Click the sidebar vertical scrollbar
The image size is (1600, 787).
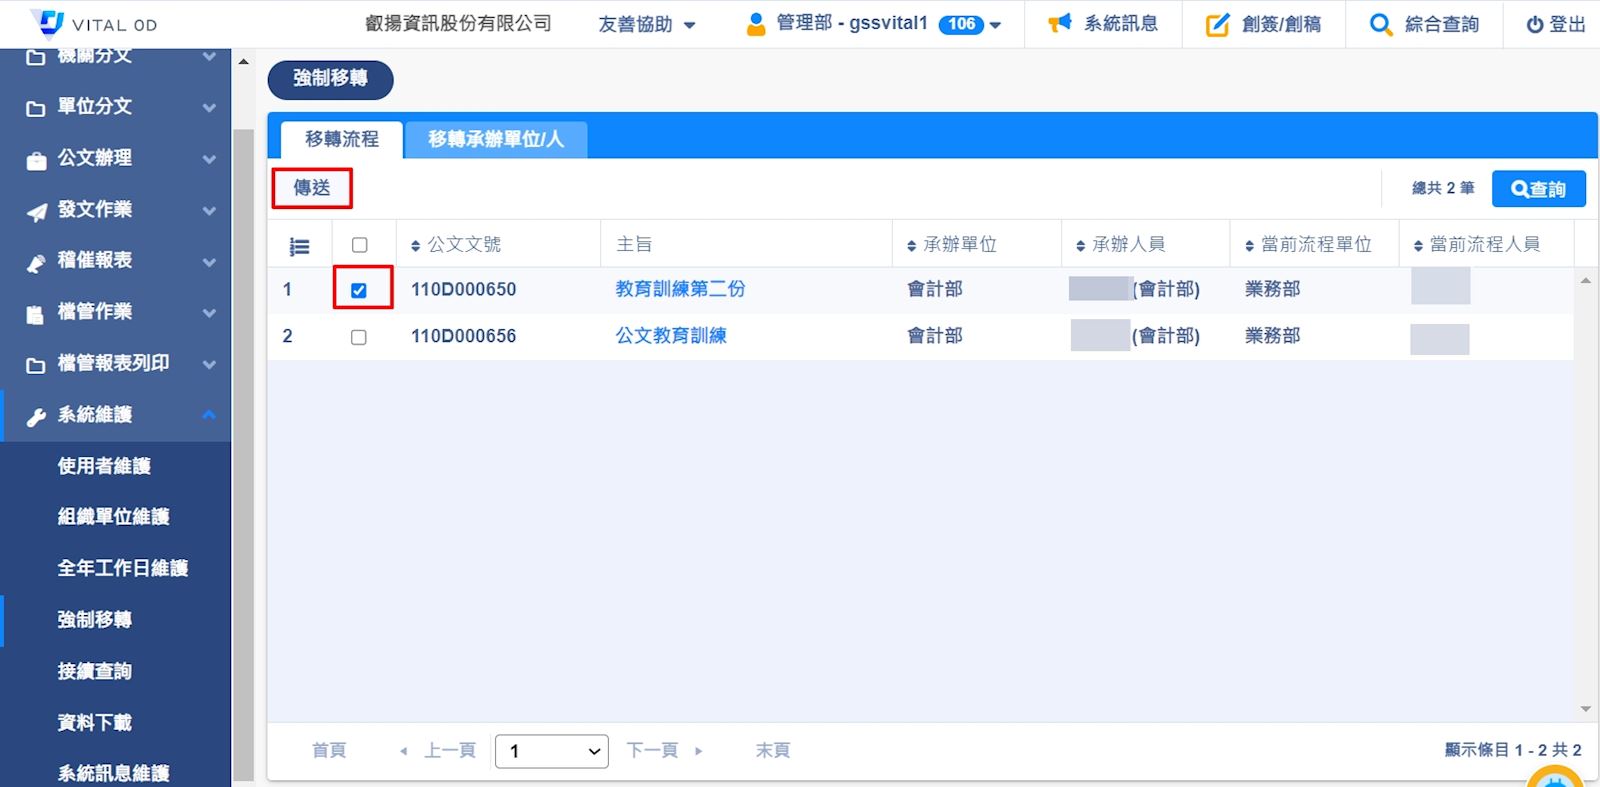click(243, 450)
